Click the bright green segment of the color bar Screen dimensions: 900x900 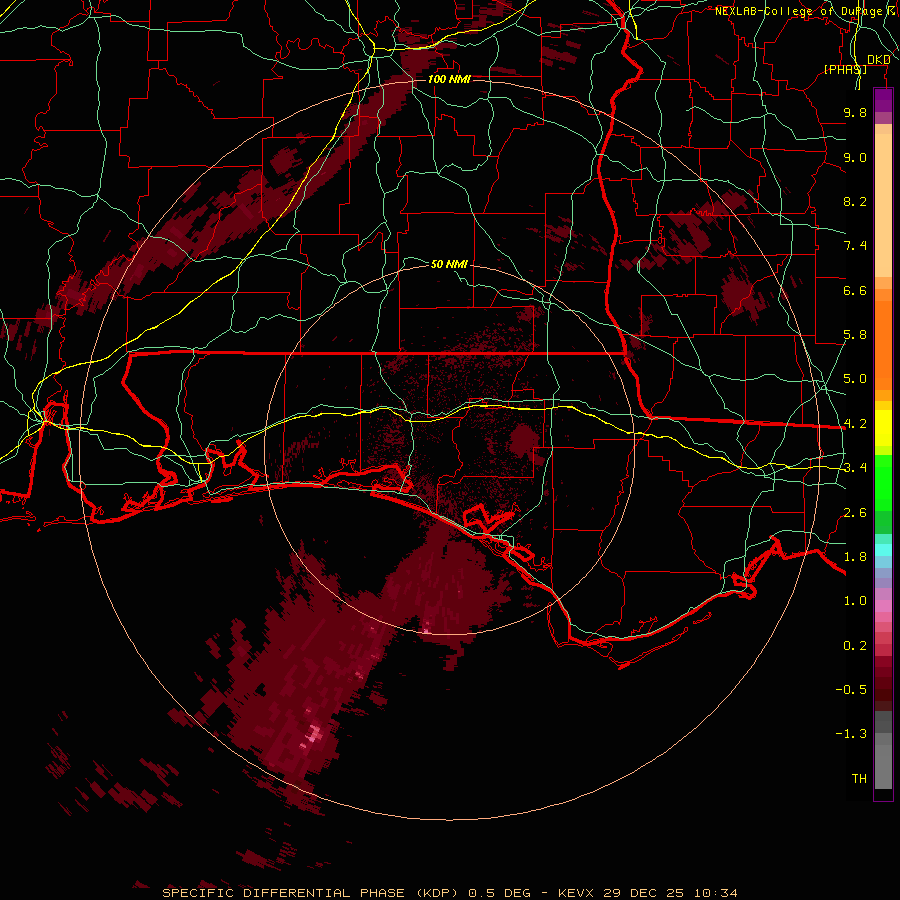(x=883, y=482)
